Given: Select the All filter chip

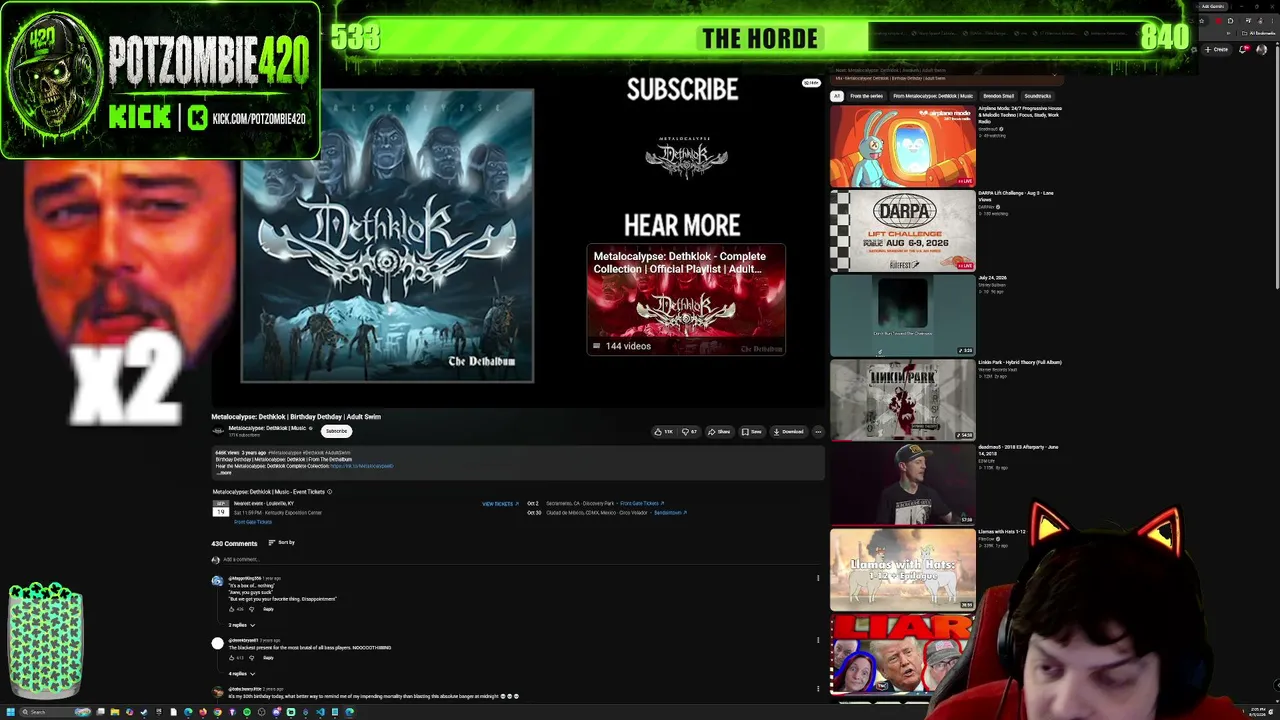Looking at the screenshot, I should [837, 96].
